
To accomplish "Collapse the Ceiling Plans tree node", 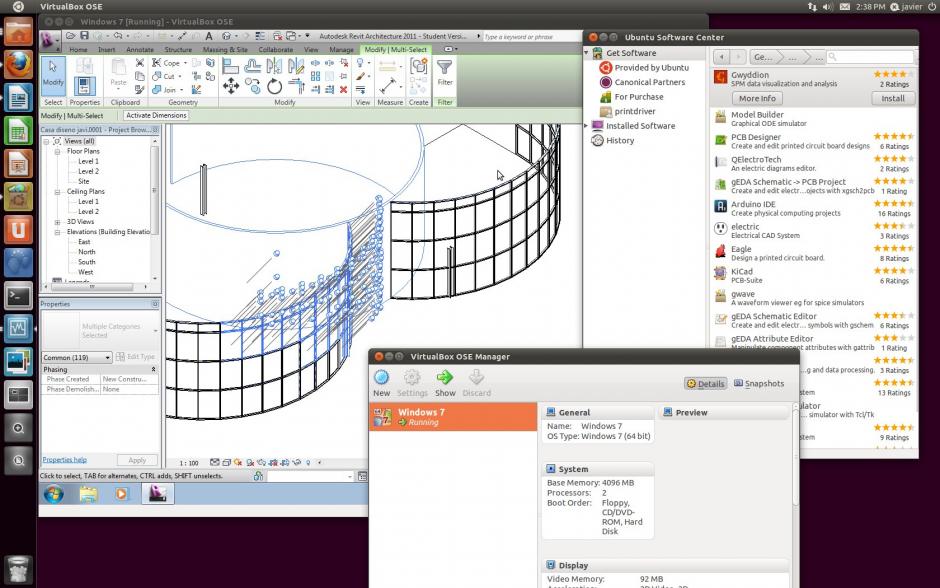I will pos(58,192).
